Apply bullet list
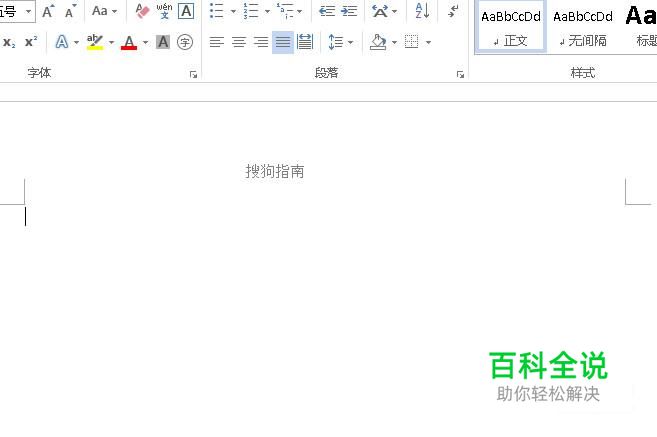 click(x=217, y=11)
